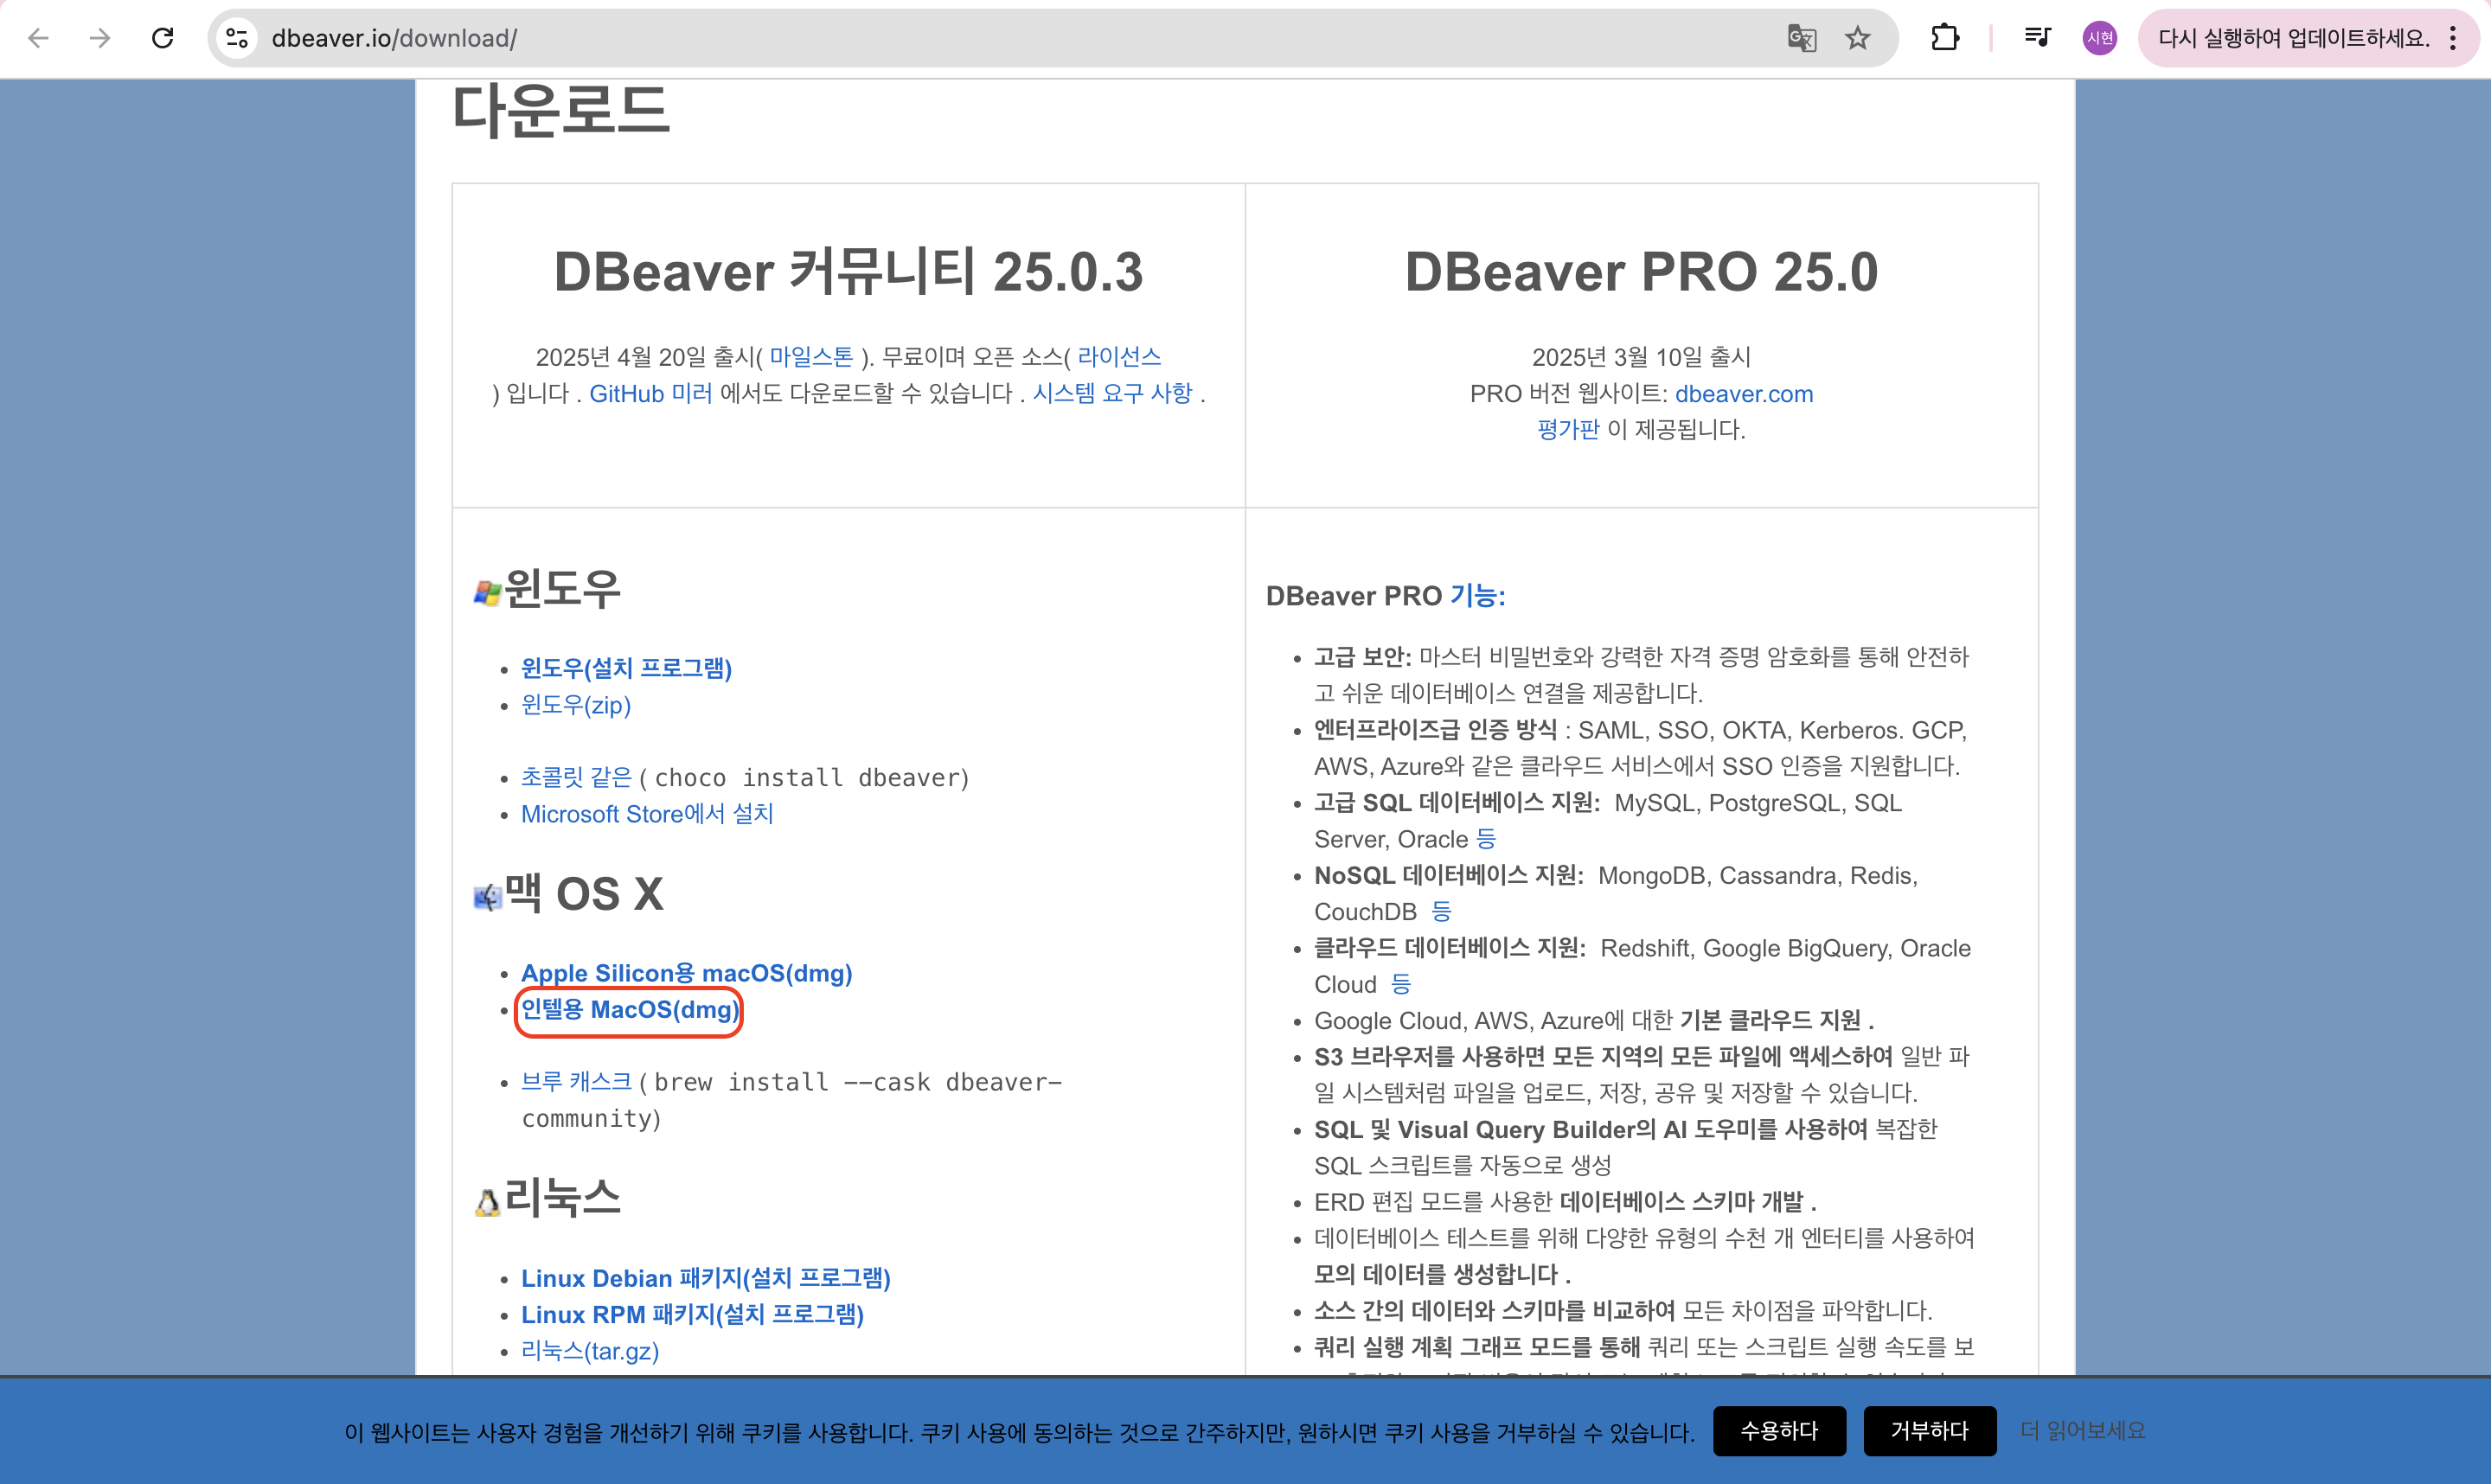Click the 다운로드 page title

pos(561,111)
